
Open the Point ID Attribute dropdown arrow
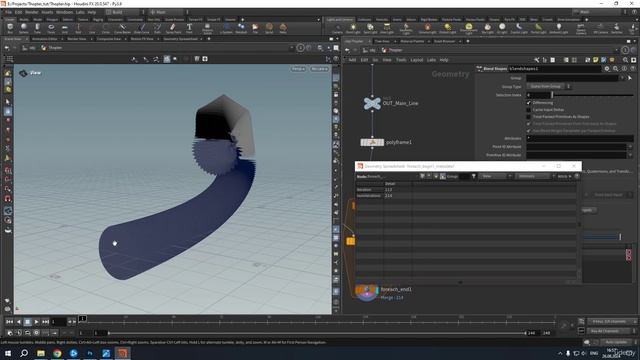(x=630, y=147)
